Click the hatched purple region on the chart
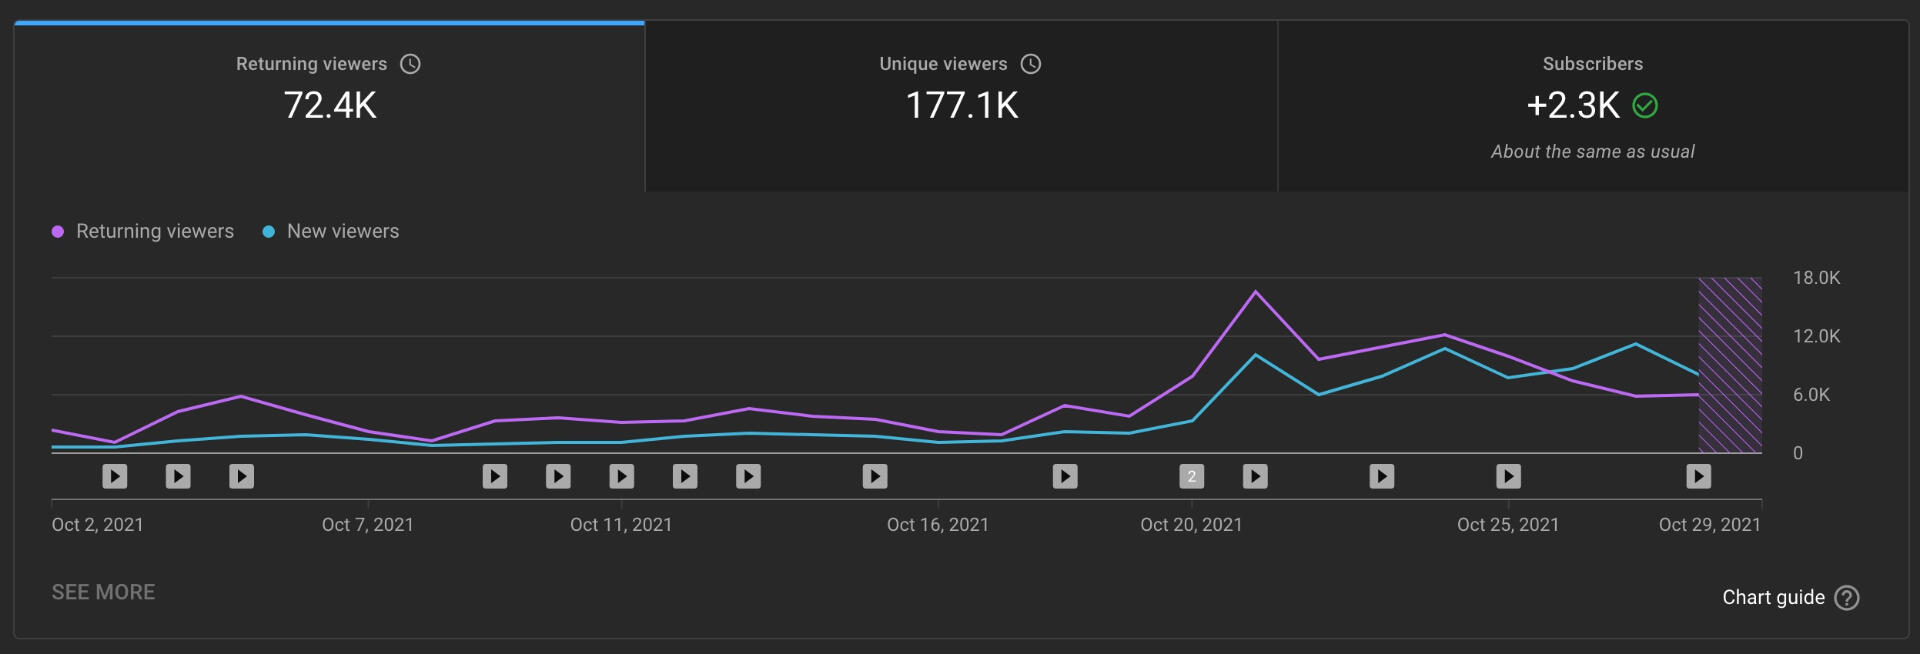The width and height of the screenshot is (1920, 654). (1730, 365)
